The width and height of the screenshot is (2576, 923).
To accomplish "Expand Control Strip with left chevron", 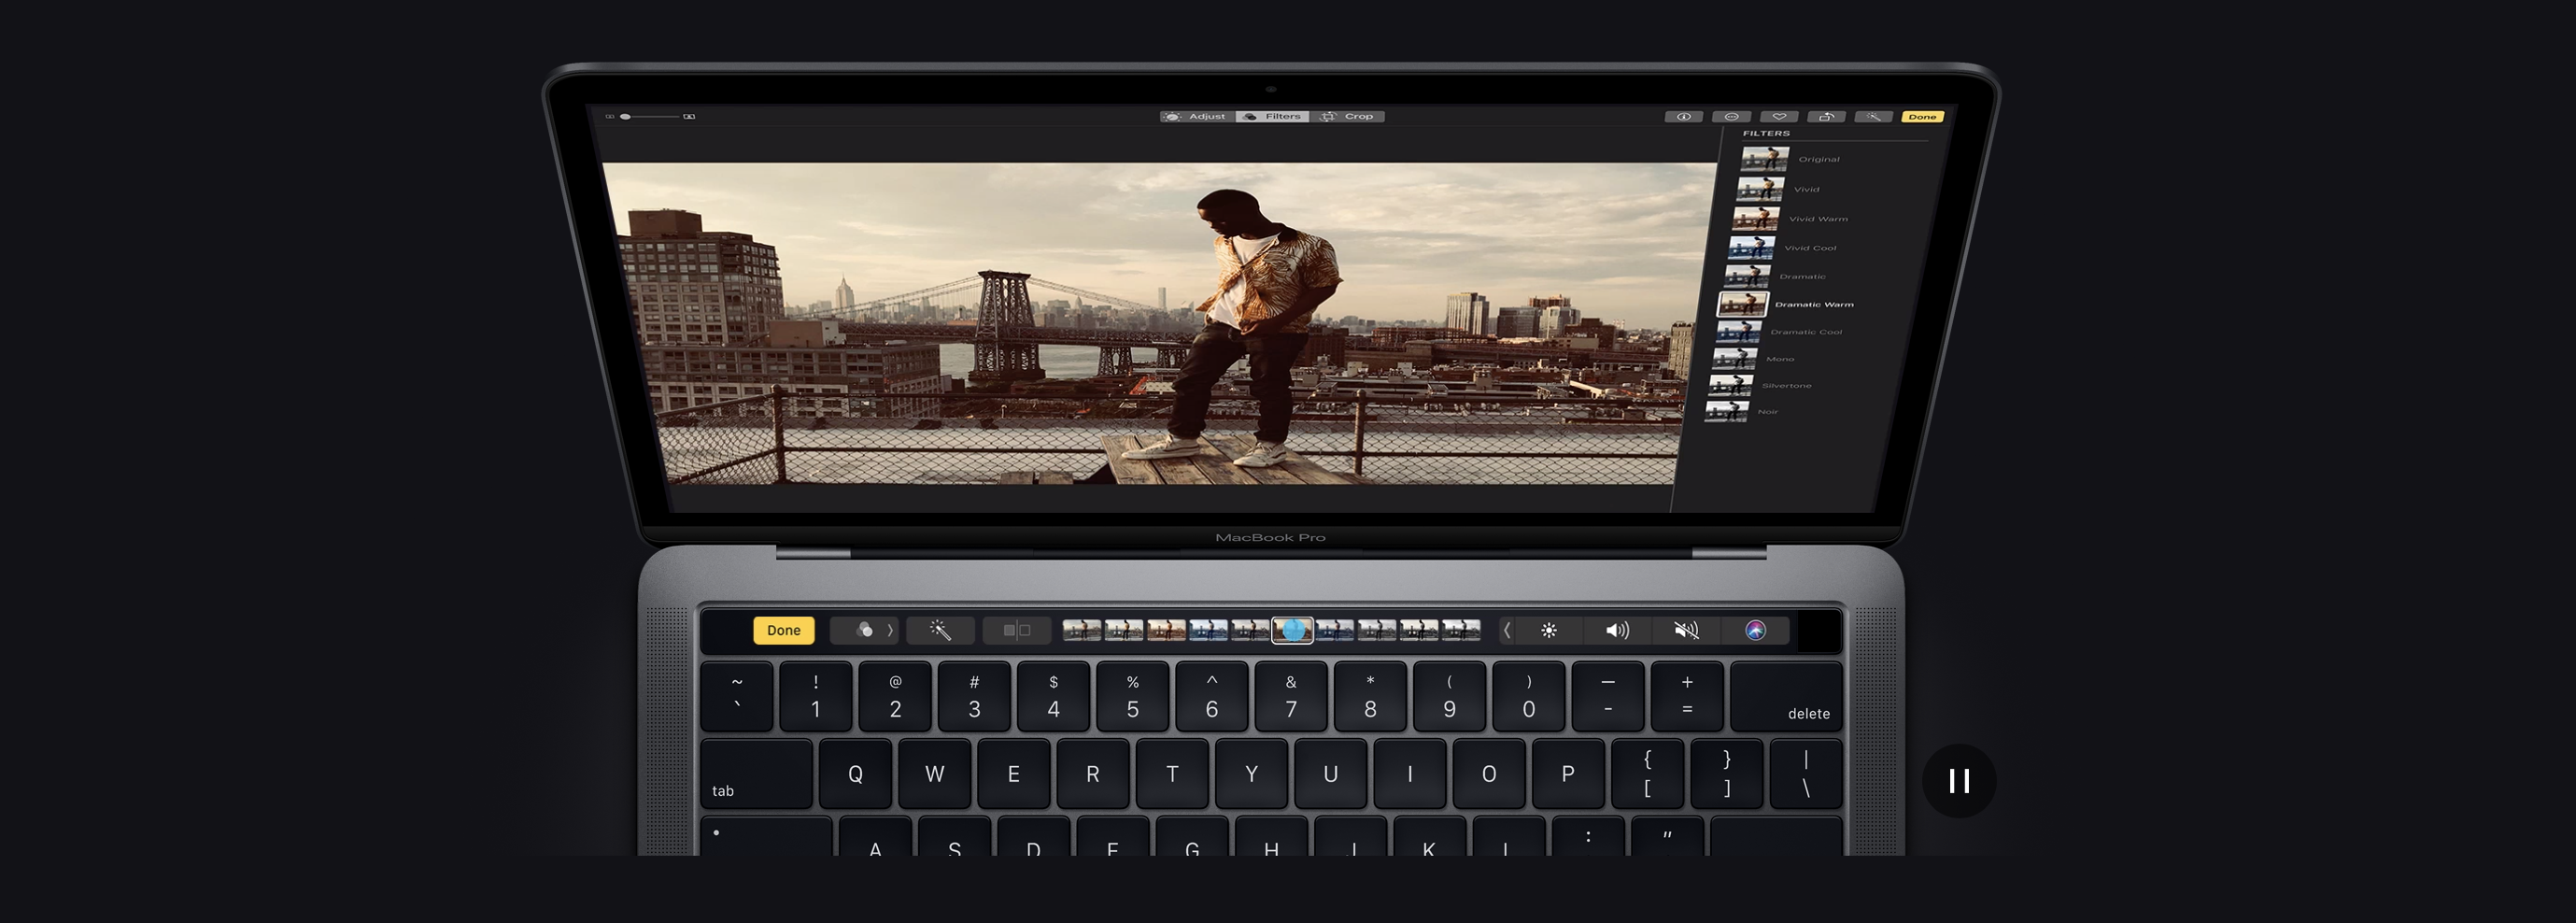I will (1507, 630).
